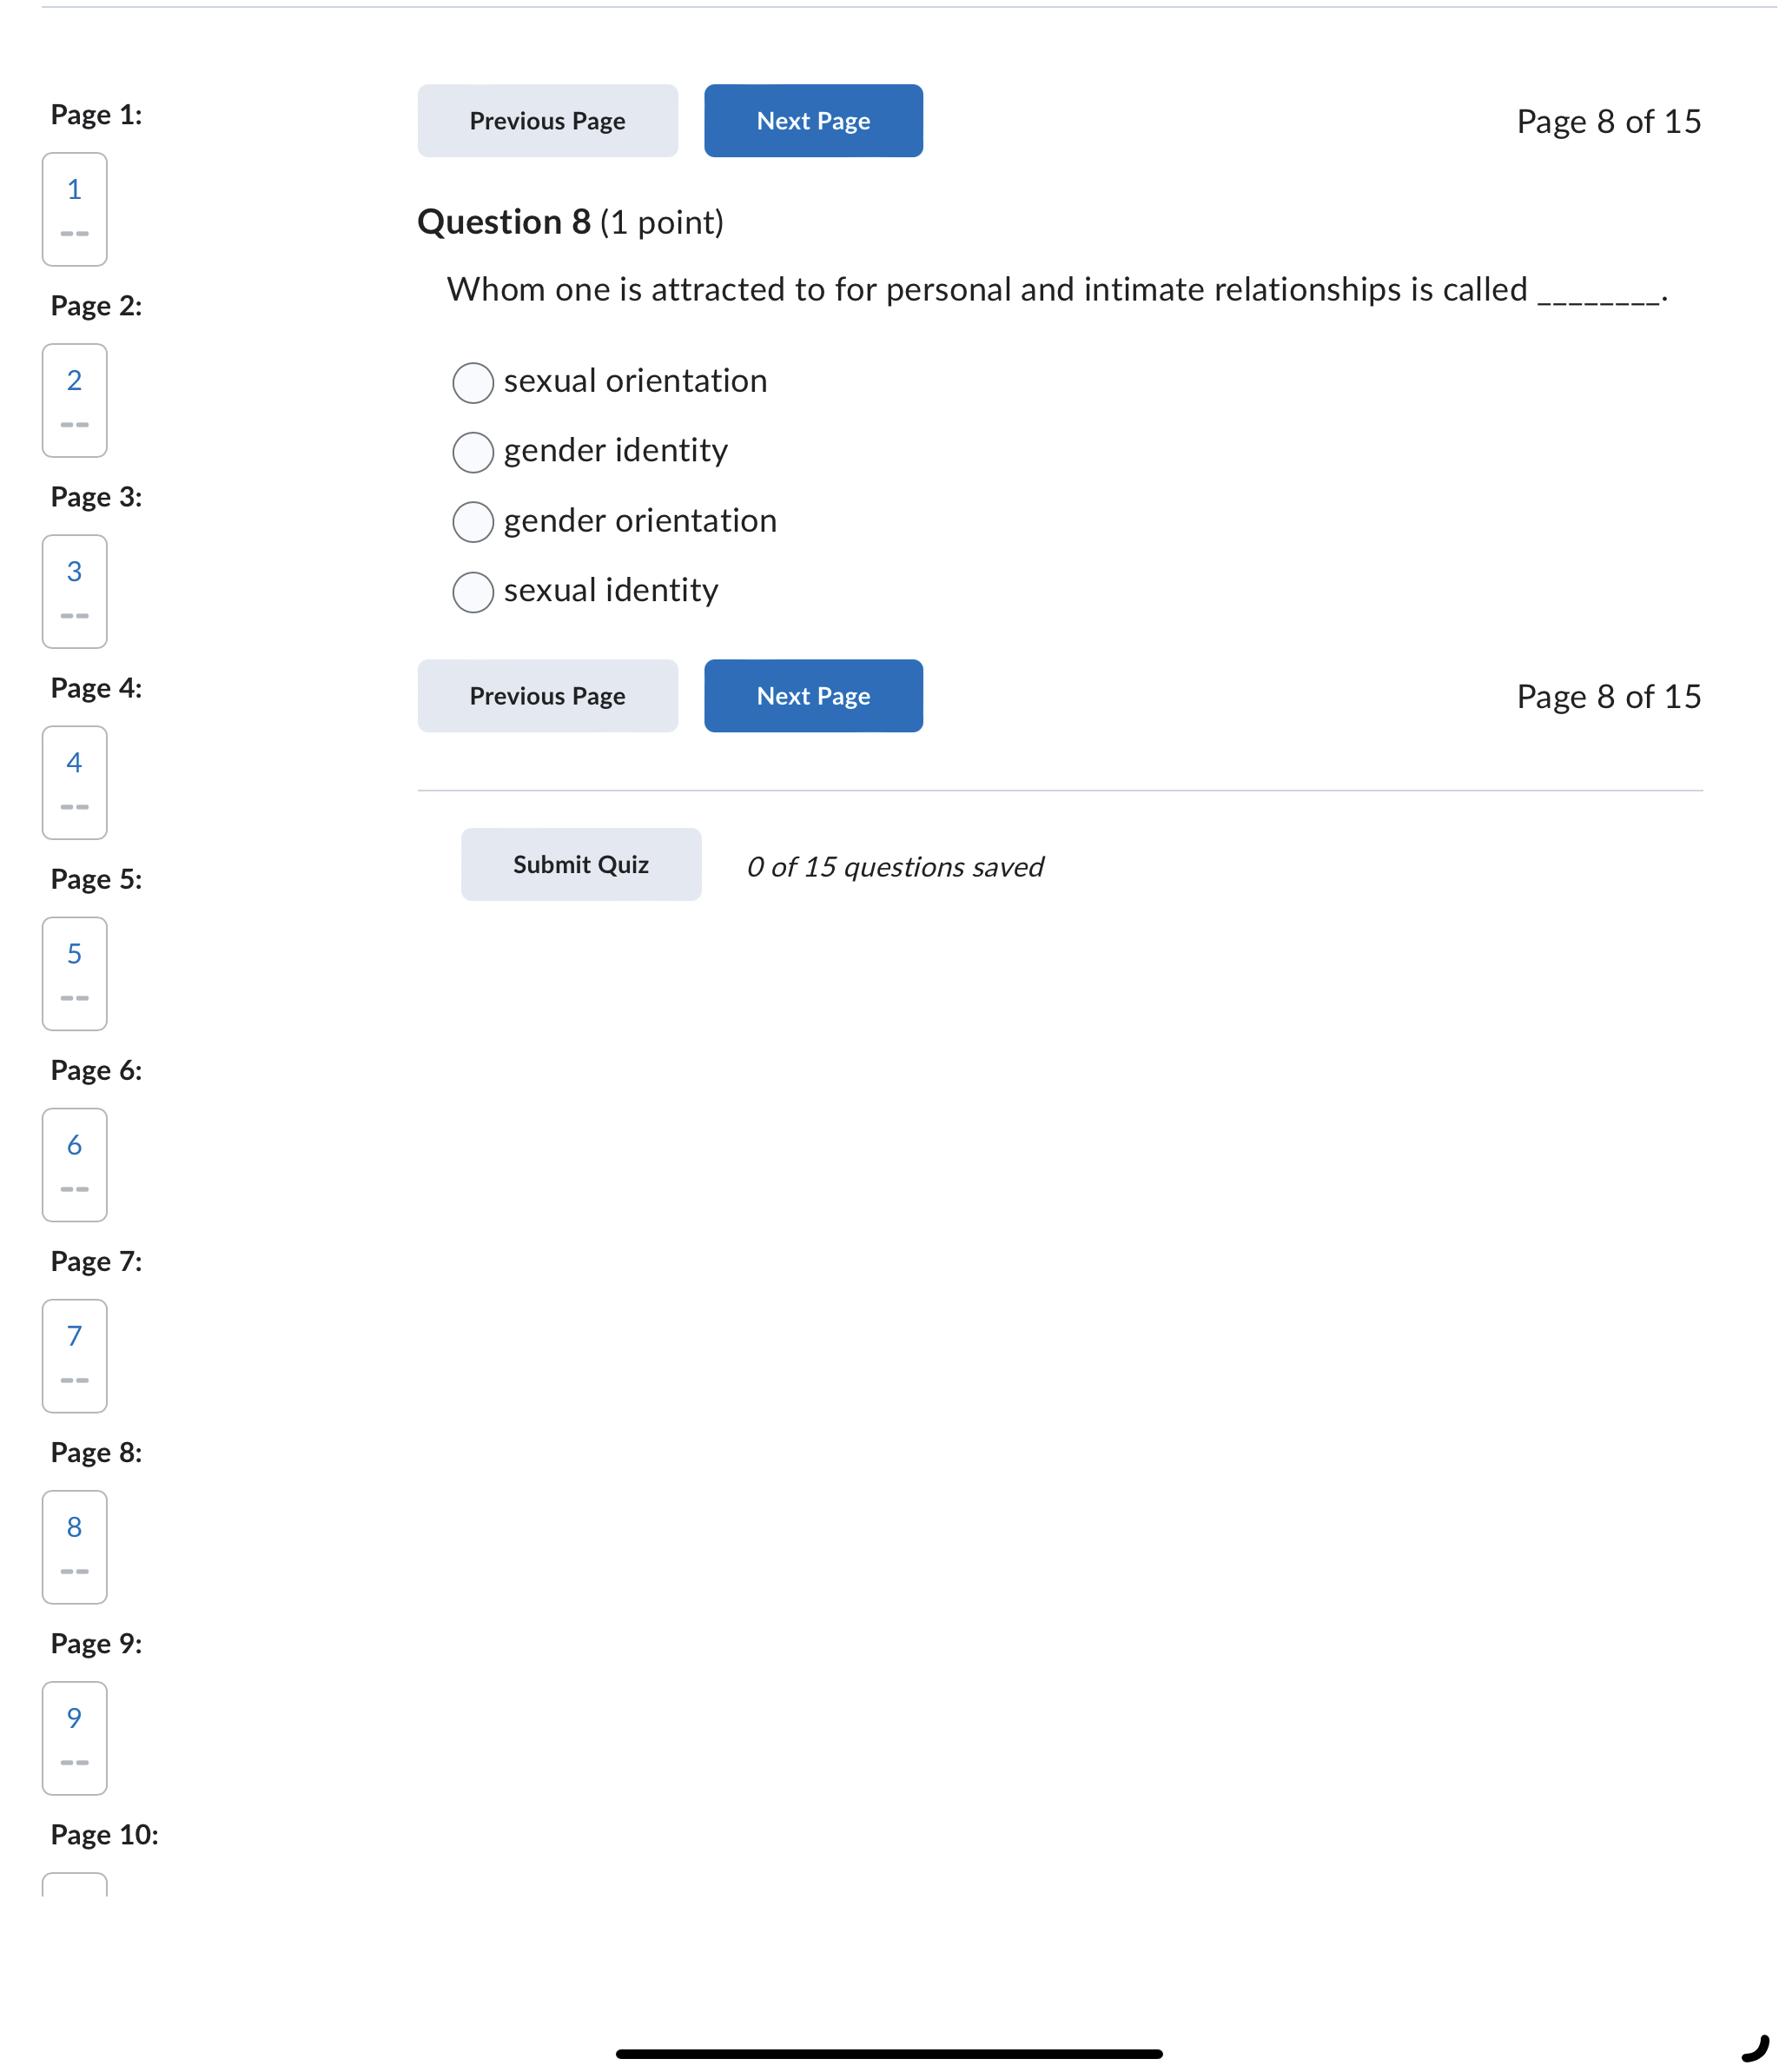This screenshot has height=2072, width=1779.
Task: Select the sexual orientation answer option
Action: click(473, 383)
